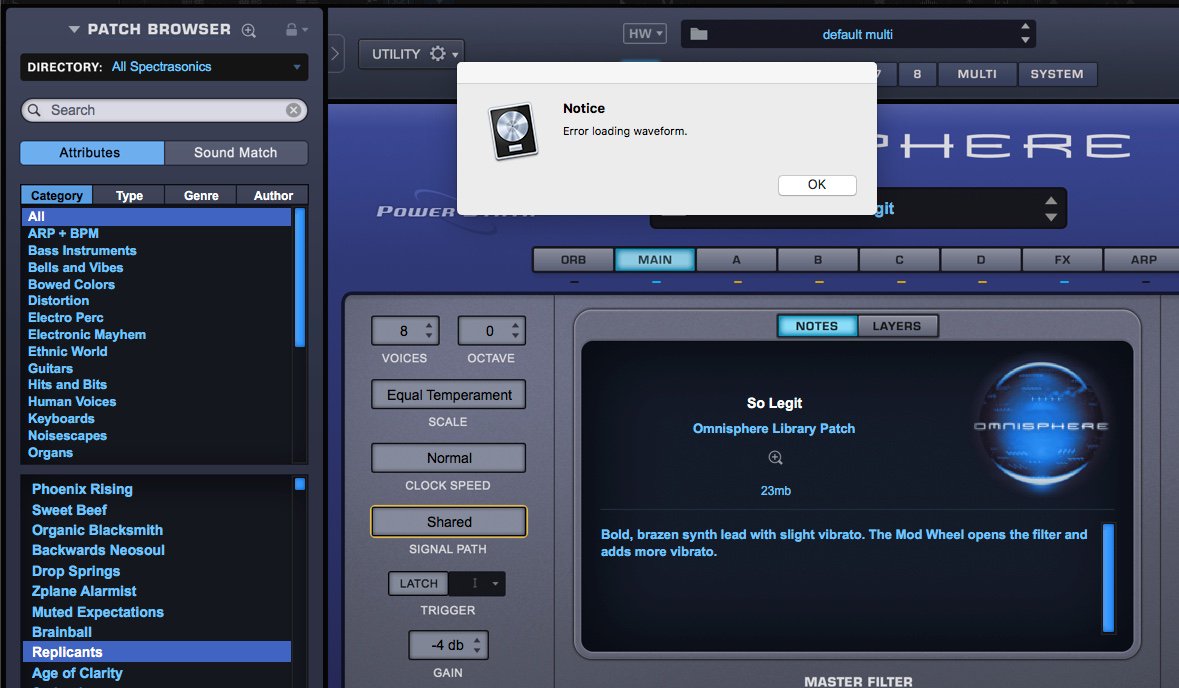Click the Search input field
Screen dimensions: 1179x688
click(164, 111)
